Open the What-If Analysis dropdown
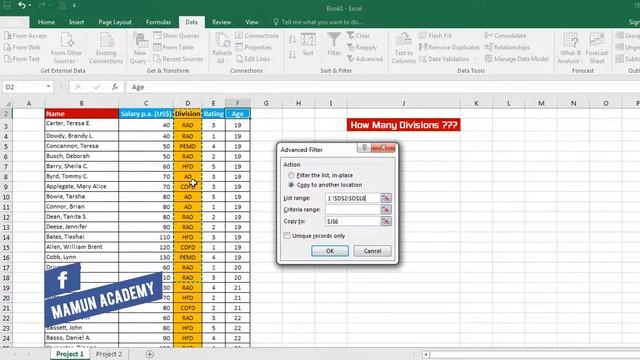Viewport: 640px width, 360px height. pyautogui.click(x=570, y=48)
